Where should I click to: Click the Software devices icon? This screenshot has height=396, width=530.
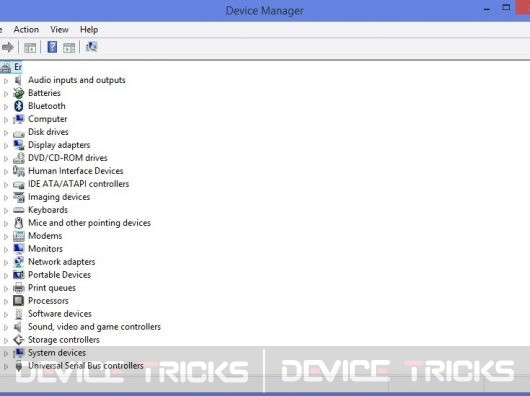pos(19,314)
